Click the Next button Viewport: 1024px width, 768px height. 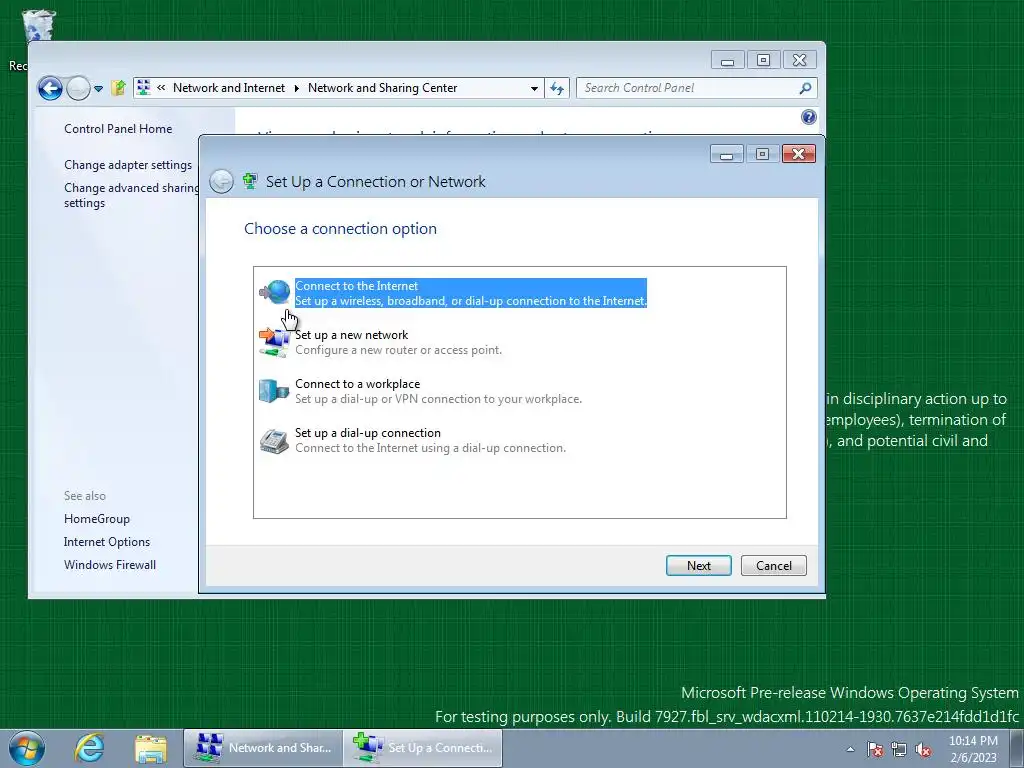pos(698,566)
